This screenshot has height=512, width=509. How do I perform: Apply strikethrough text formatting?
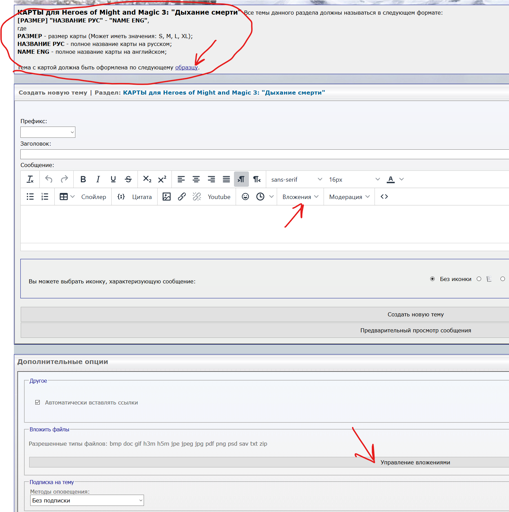(x=128, y=179)
